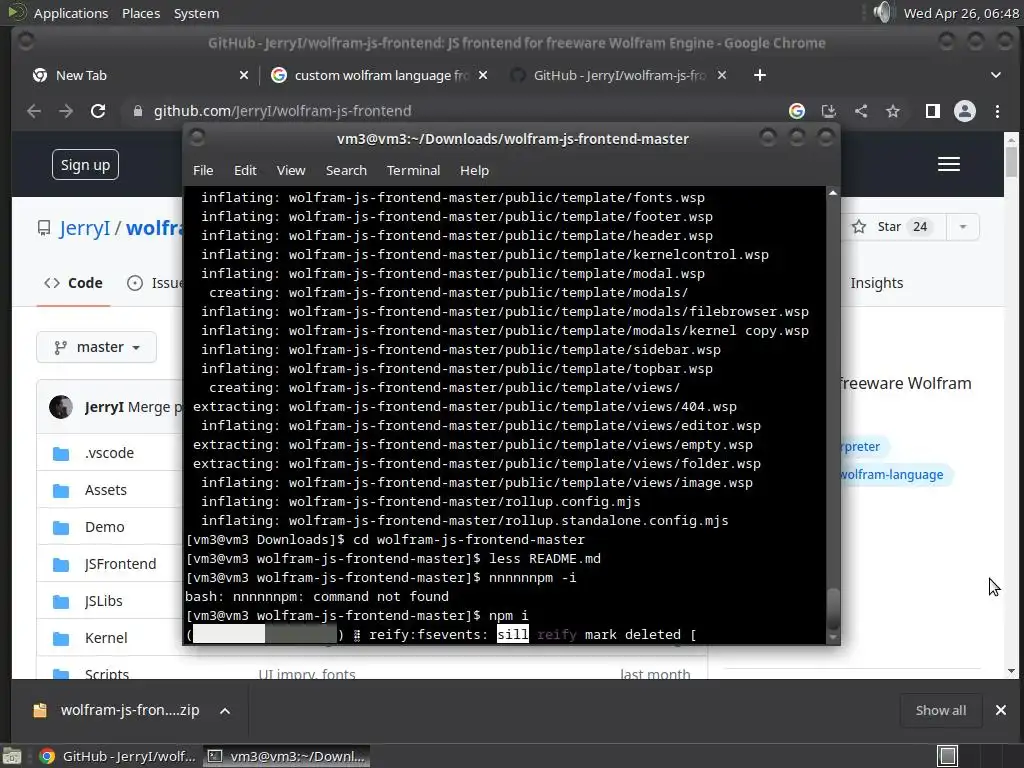Click the .vscode folder icon
1024x768 pixels.
click(61, 453)
